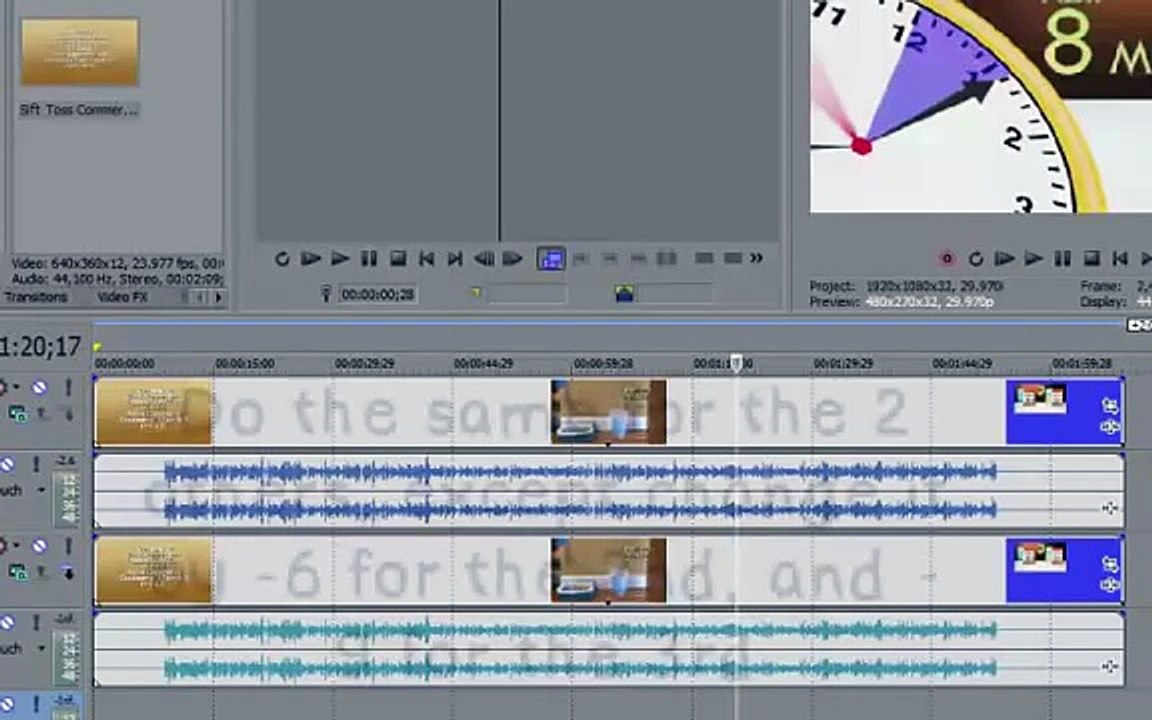Image resolution: width=1152 pixels, height=720 pixels.
Task: Step to next frame in the Trimmer
Action: point(512,259)
